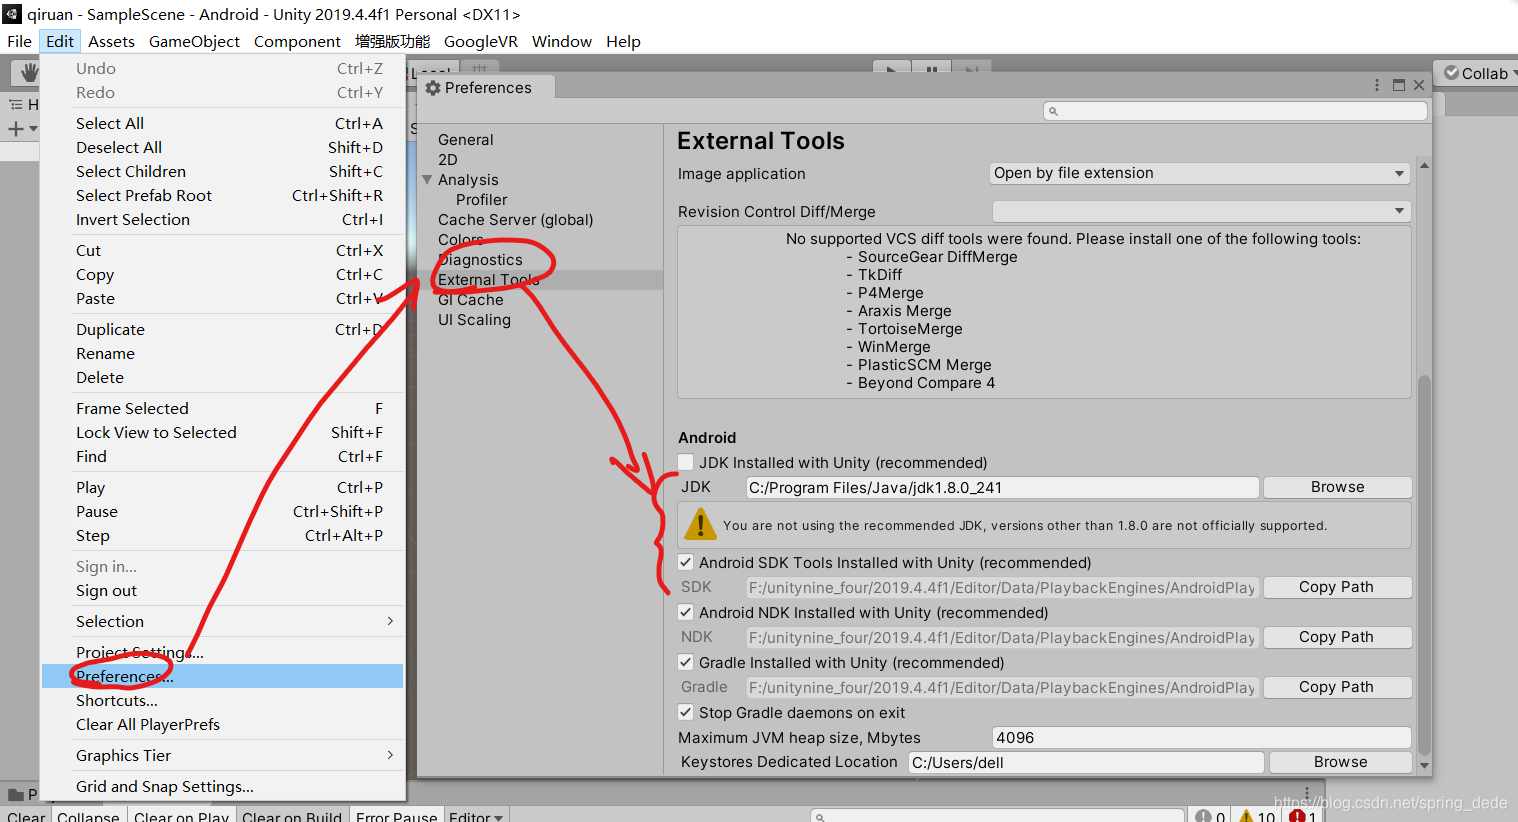Toggle Error Pause in console

(x=396, y=816)
